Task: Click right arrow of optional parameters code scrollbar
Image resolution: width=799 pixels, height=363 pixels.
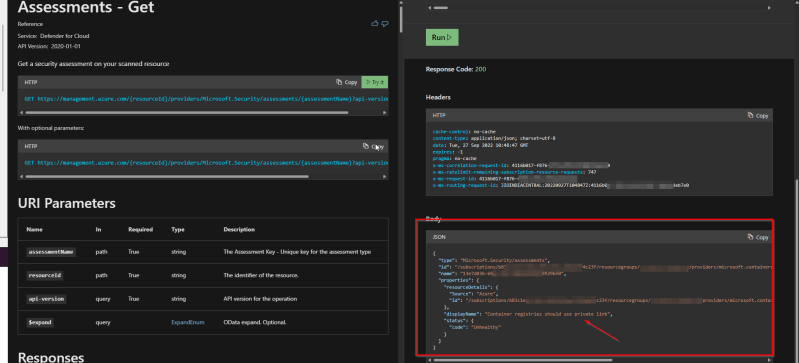Action: coord(385,176)
